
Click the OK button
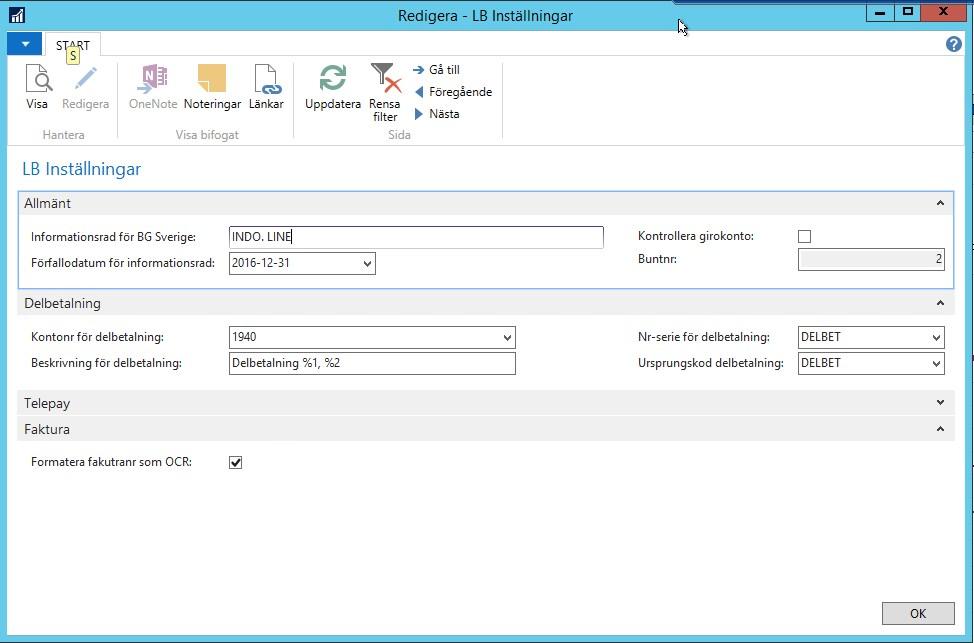[918, 614]
